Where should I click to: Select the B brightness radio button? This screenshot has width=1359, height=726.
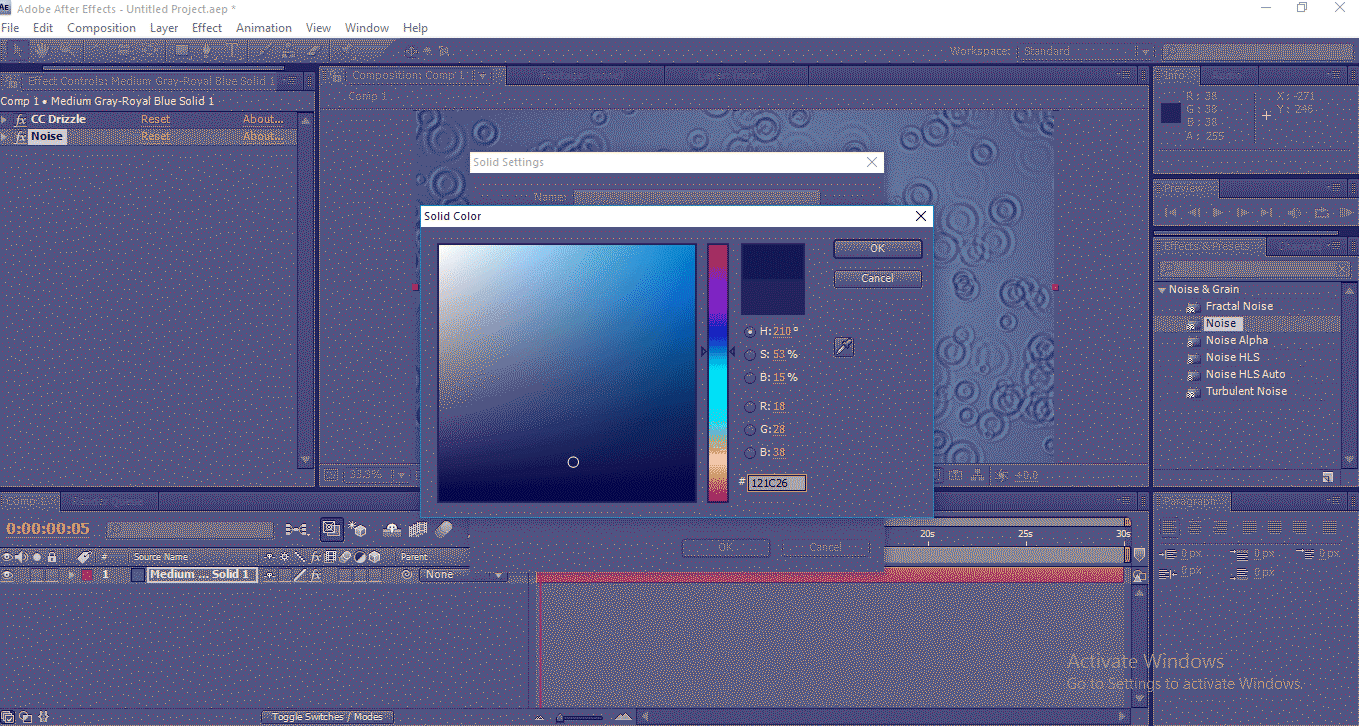[x=750, y=378]
